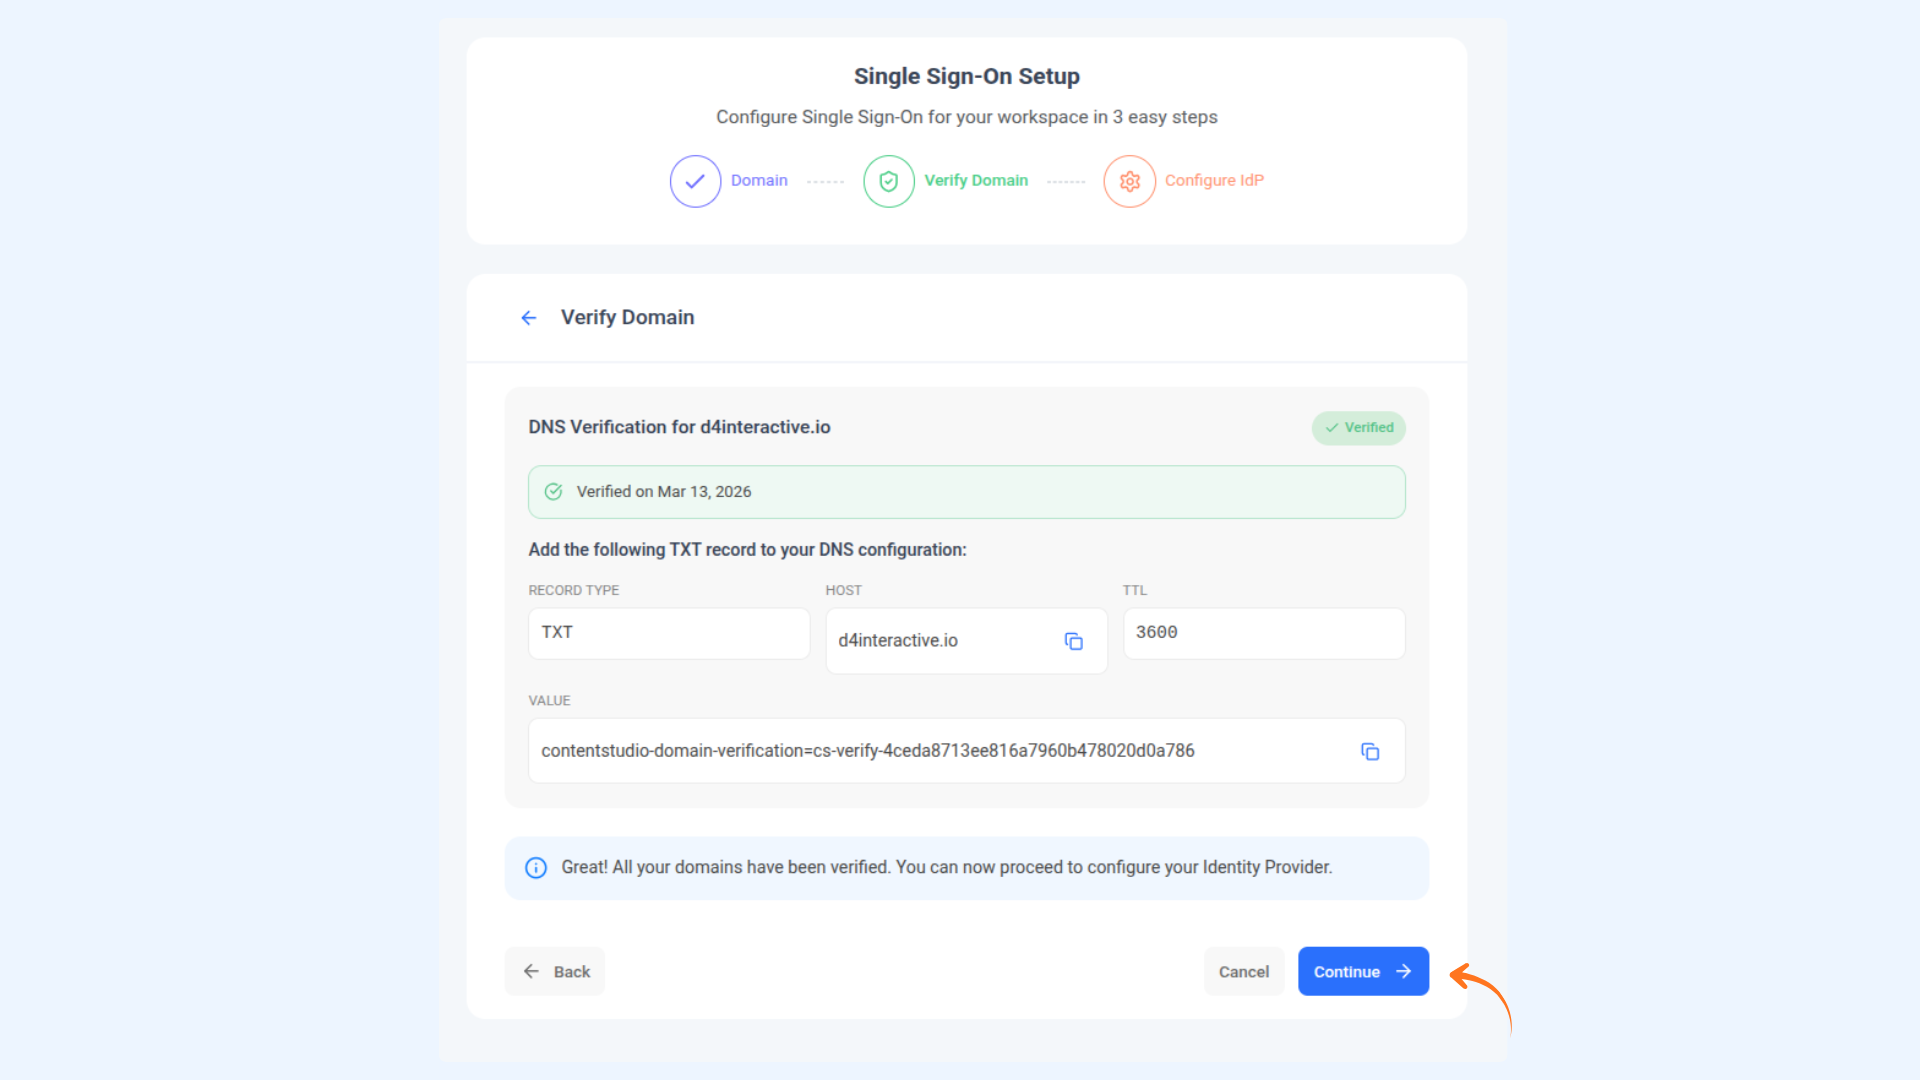Viewport: 1920px width, 1080px height.
Task: Click the Record Type TXT field
Action: click(669, 633)
